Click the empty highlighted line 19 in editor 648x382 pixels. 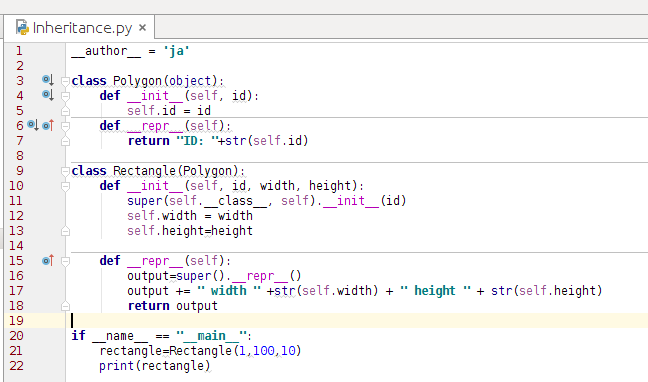pyautogui.click(x=359, y=321)
